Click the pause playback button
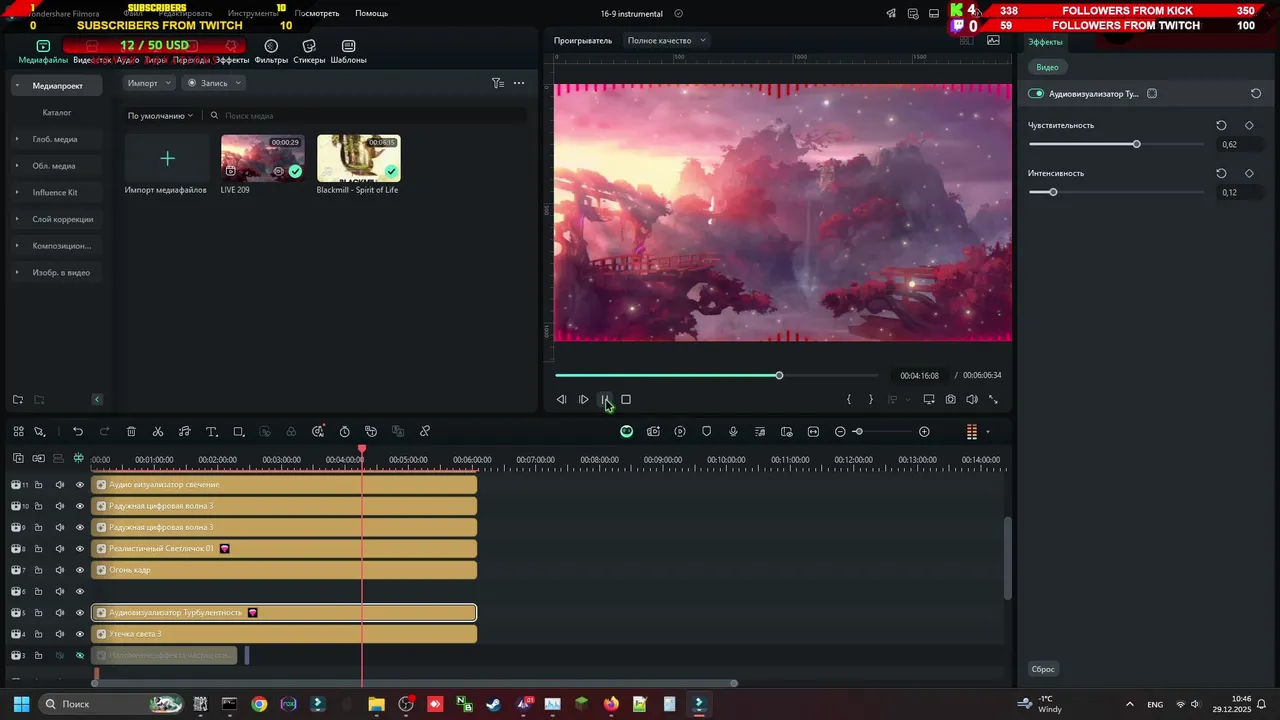Viewport: 1280px width, 720px height. [x=605, y=399]
